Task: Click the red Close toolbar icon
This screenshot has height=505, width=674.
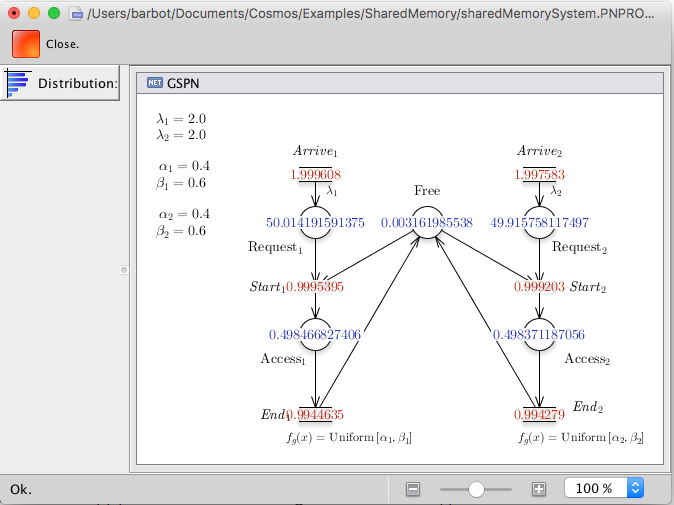Action: (x=27, y=44)
